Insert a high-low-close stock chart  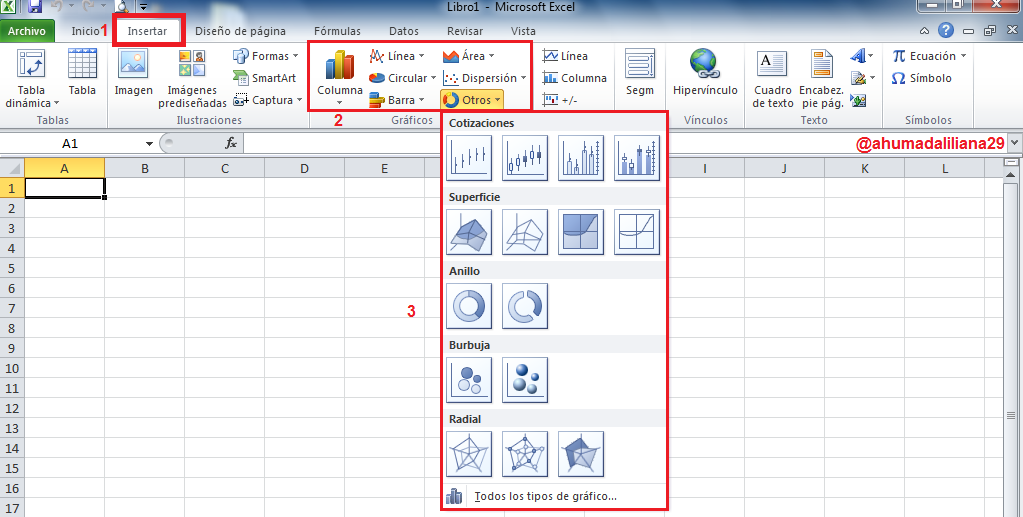[x=469, y=158]
